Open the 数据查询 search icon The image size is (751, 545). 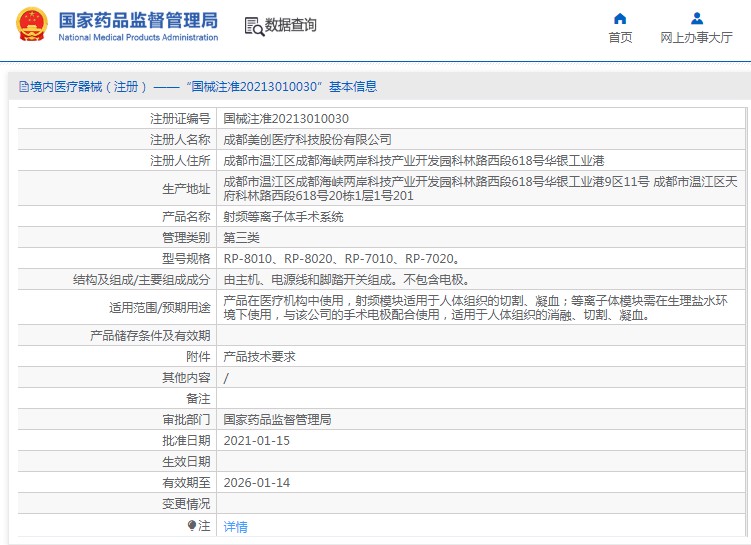[254, 26]
